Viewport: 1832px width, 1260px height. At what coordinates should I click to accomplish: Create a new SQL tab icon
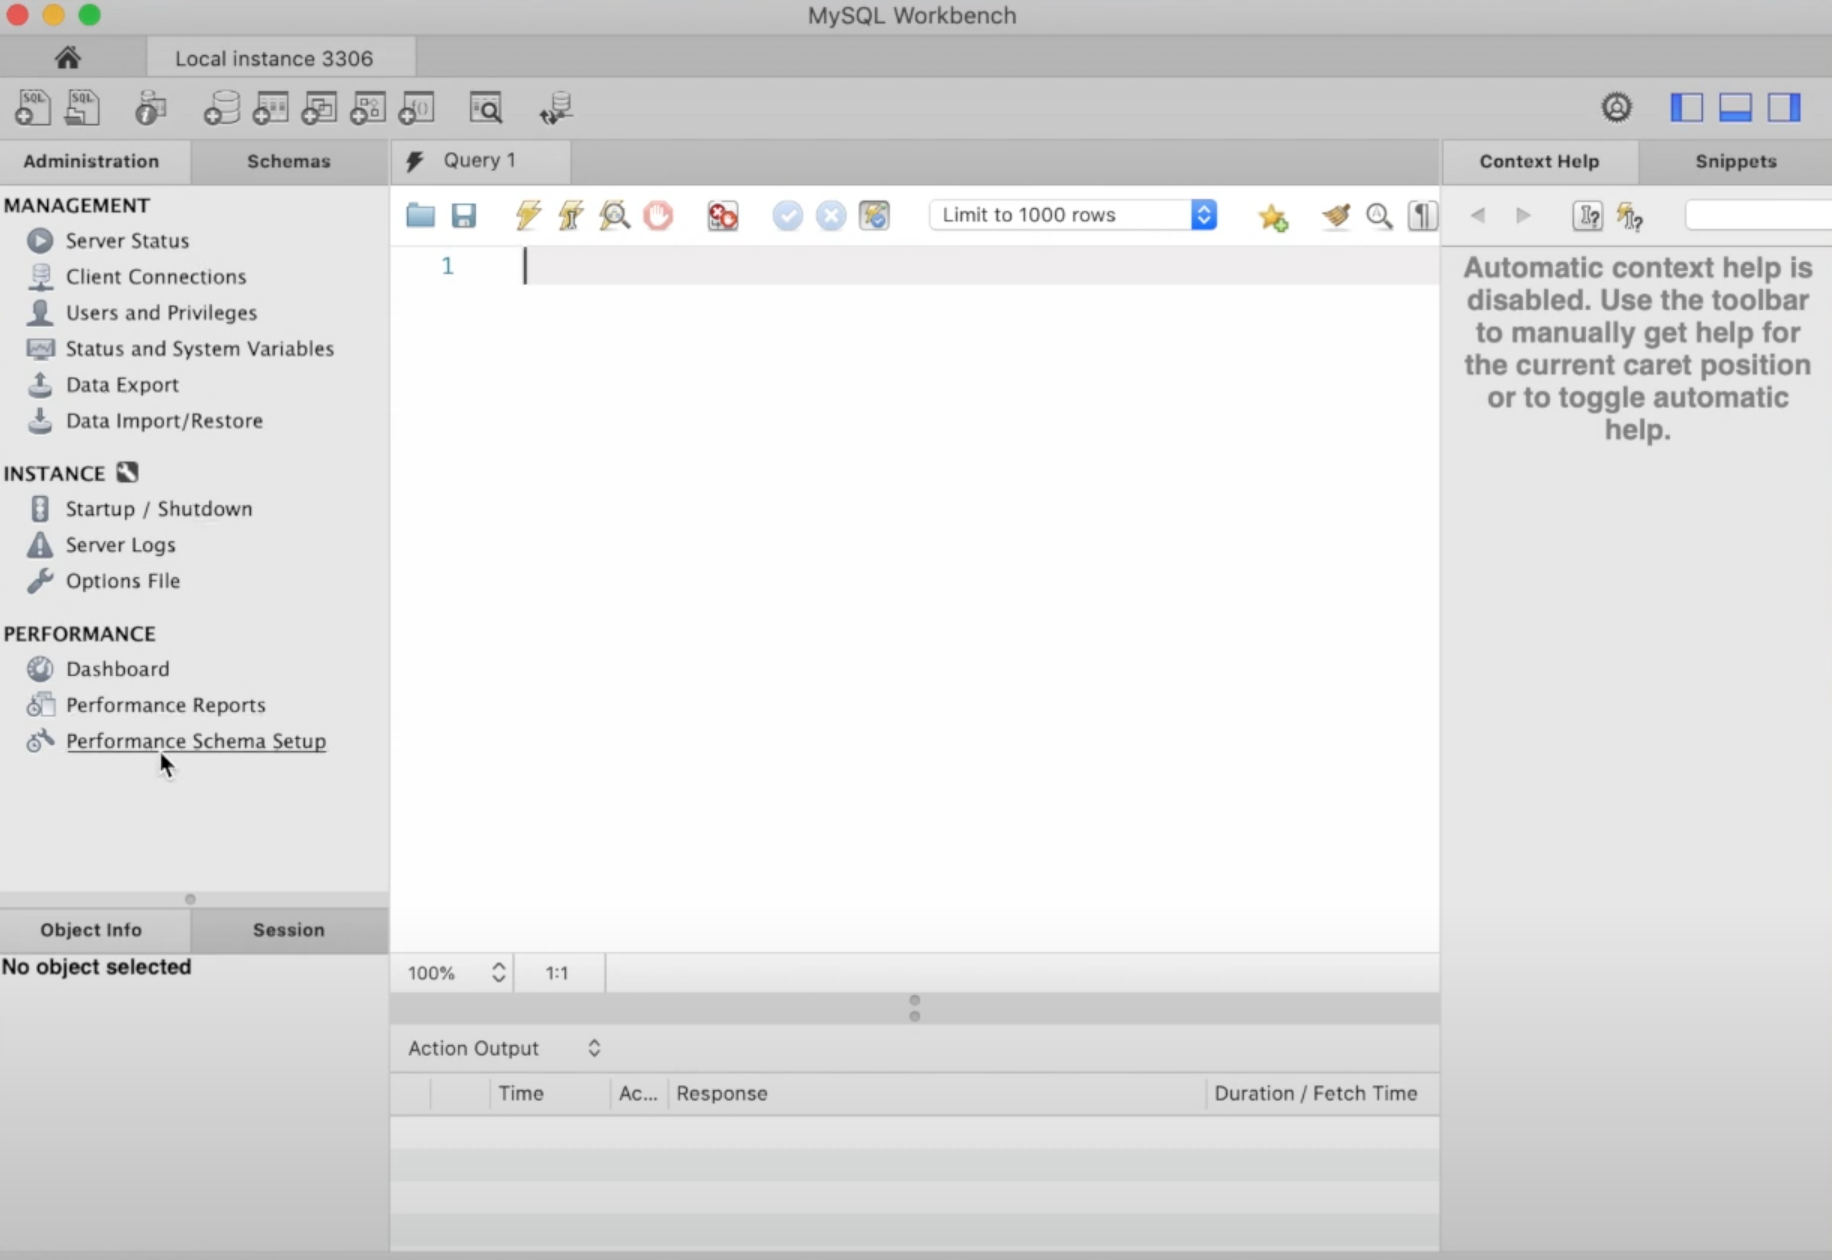coord(33,107)
